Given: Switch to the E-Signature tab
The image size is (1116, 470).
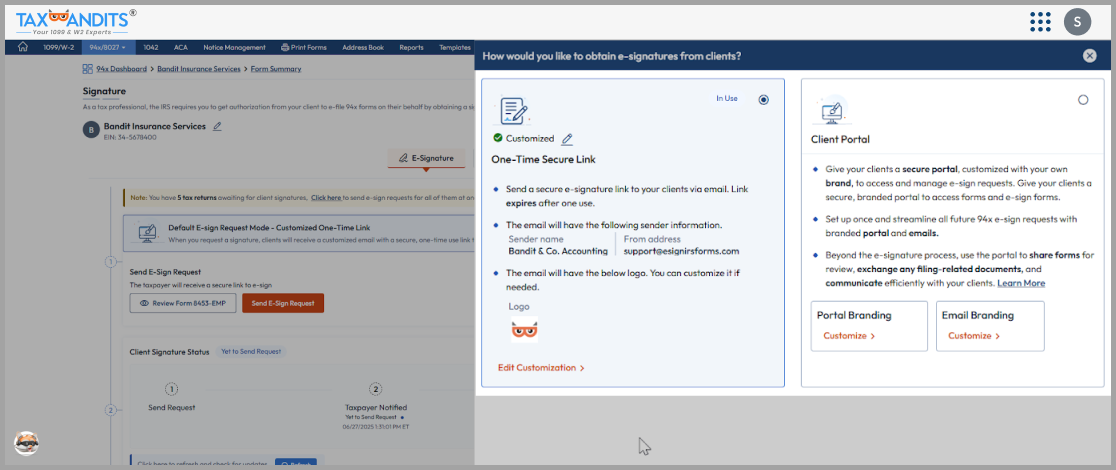Looking at the screenshot, I should tap(426, 158).
